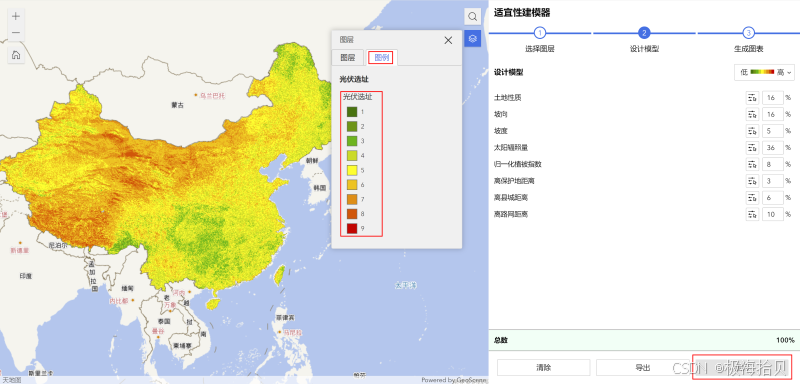This screenshot has height=384, width=800.
Task: Click the 导出 button
Action: click(642, 368)
